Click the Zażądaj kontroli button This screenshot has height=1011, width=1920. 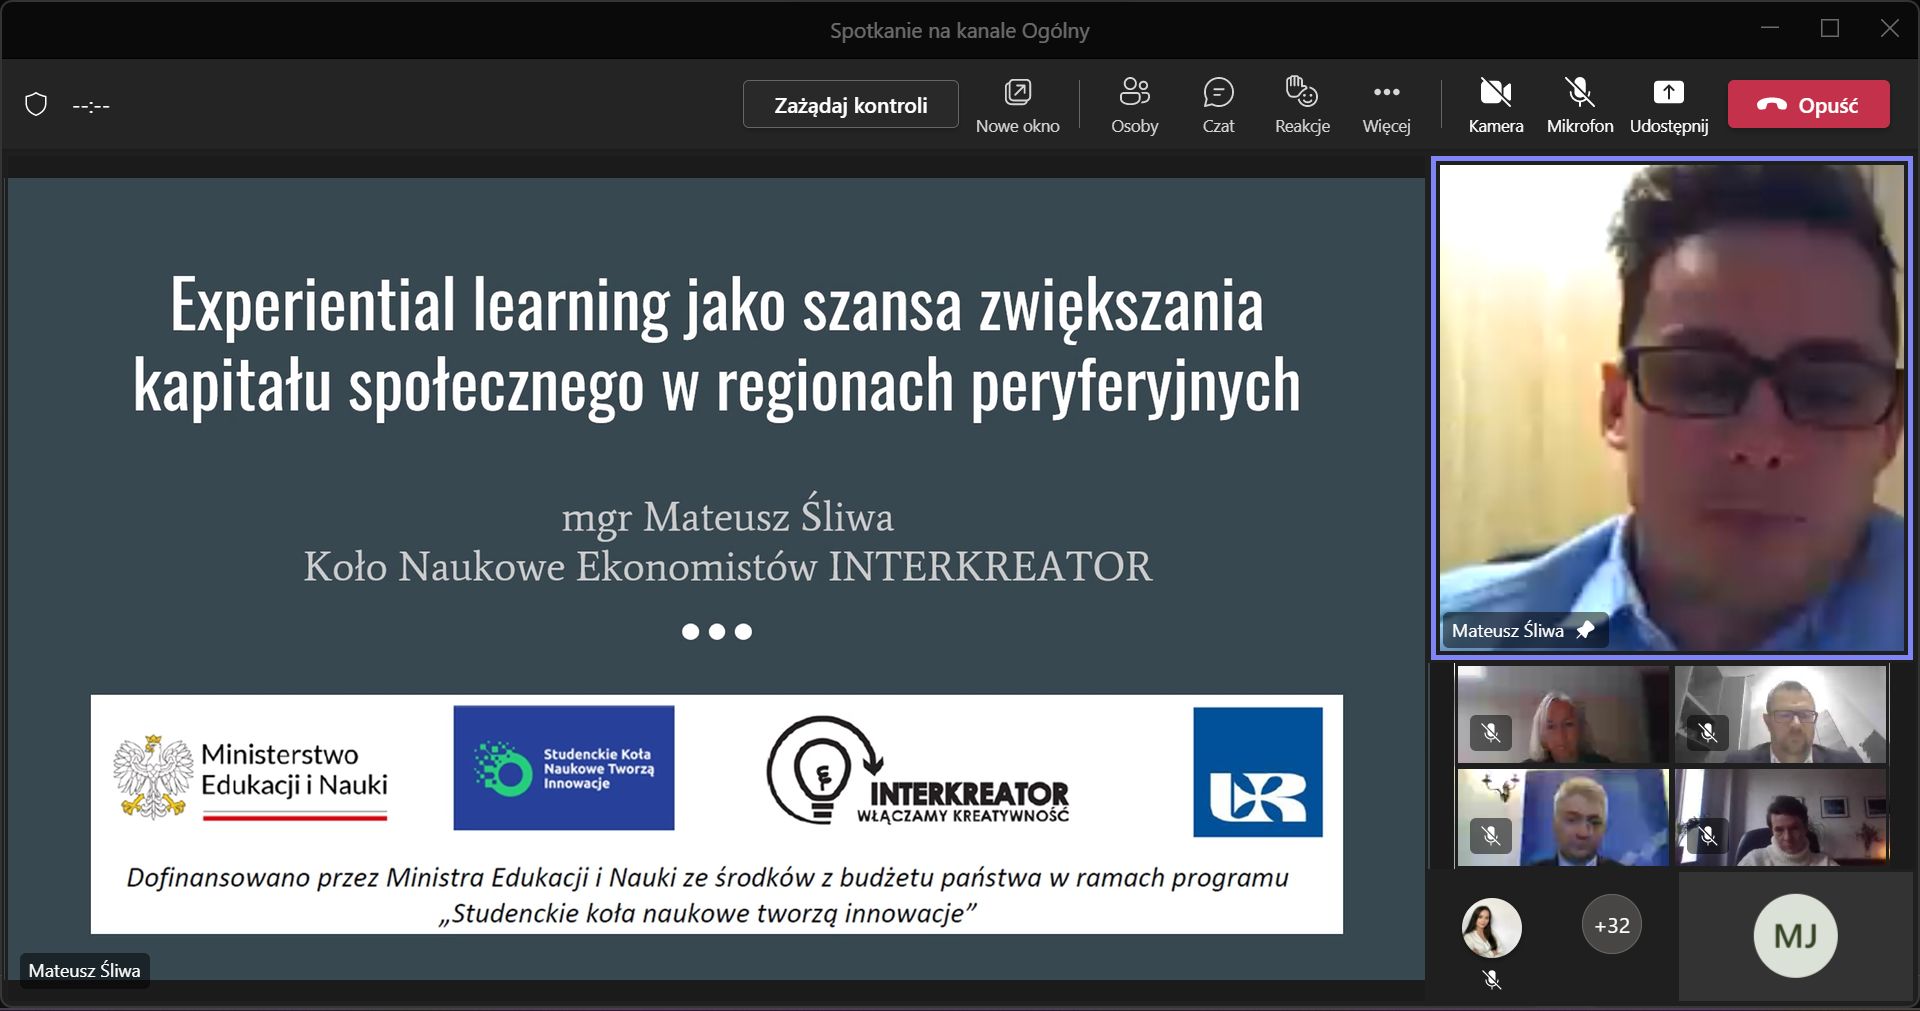(x=850, y=105)
